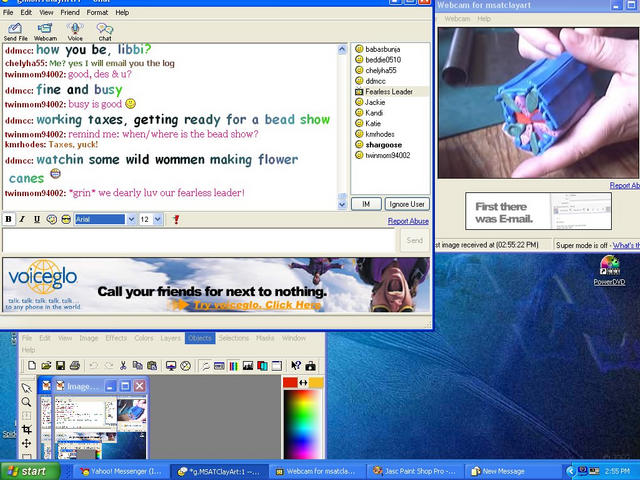
Task: Click the chat log scroll-up arrow
Action: click(342, 49)
